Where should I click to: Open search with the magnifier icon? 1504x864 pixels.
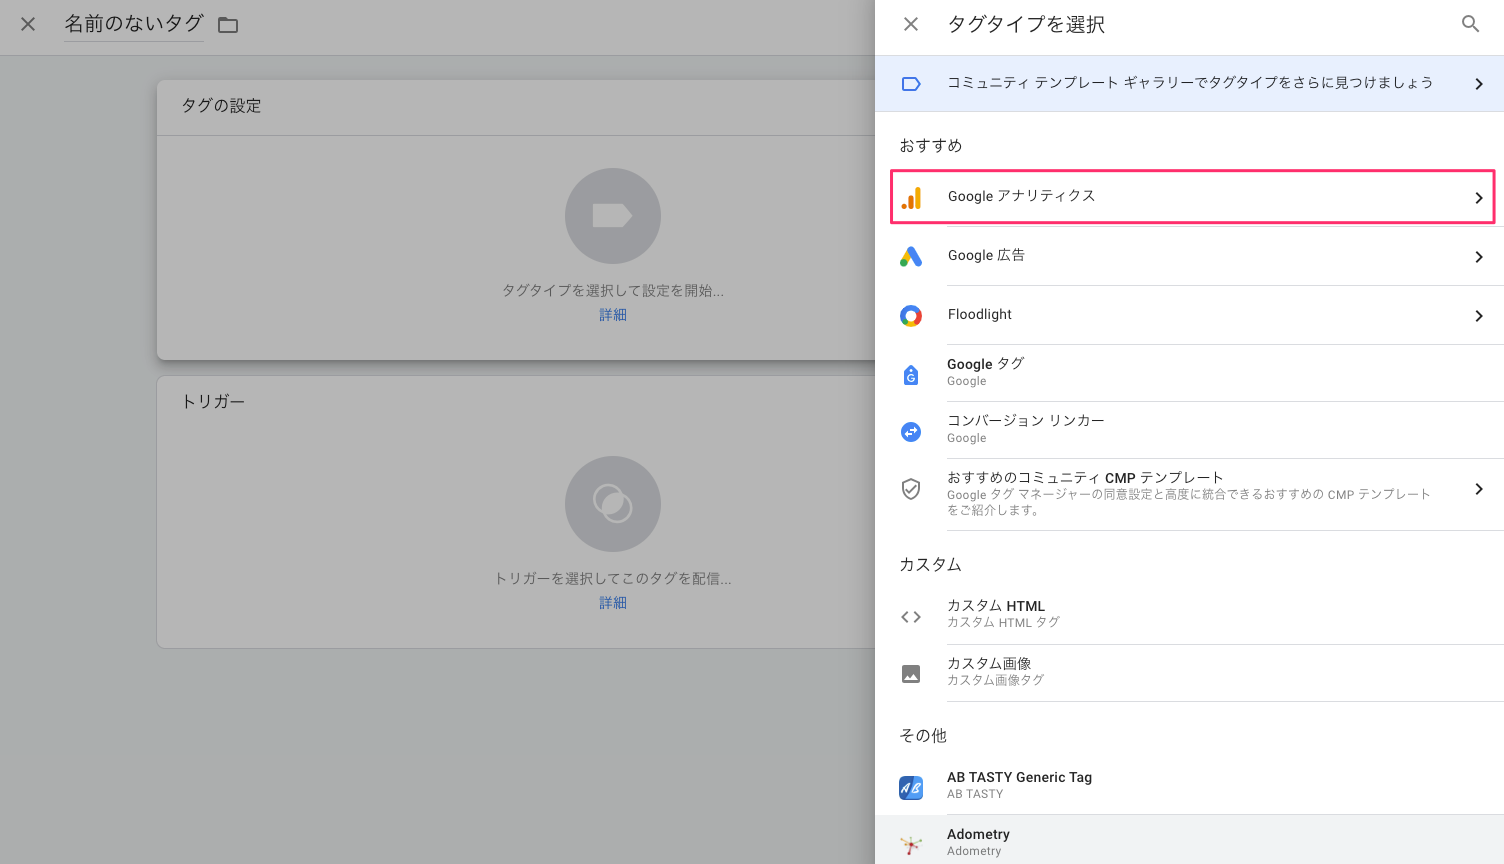coord(1469,23)
